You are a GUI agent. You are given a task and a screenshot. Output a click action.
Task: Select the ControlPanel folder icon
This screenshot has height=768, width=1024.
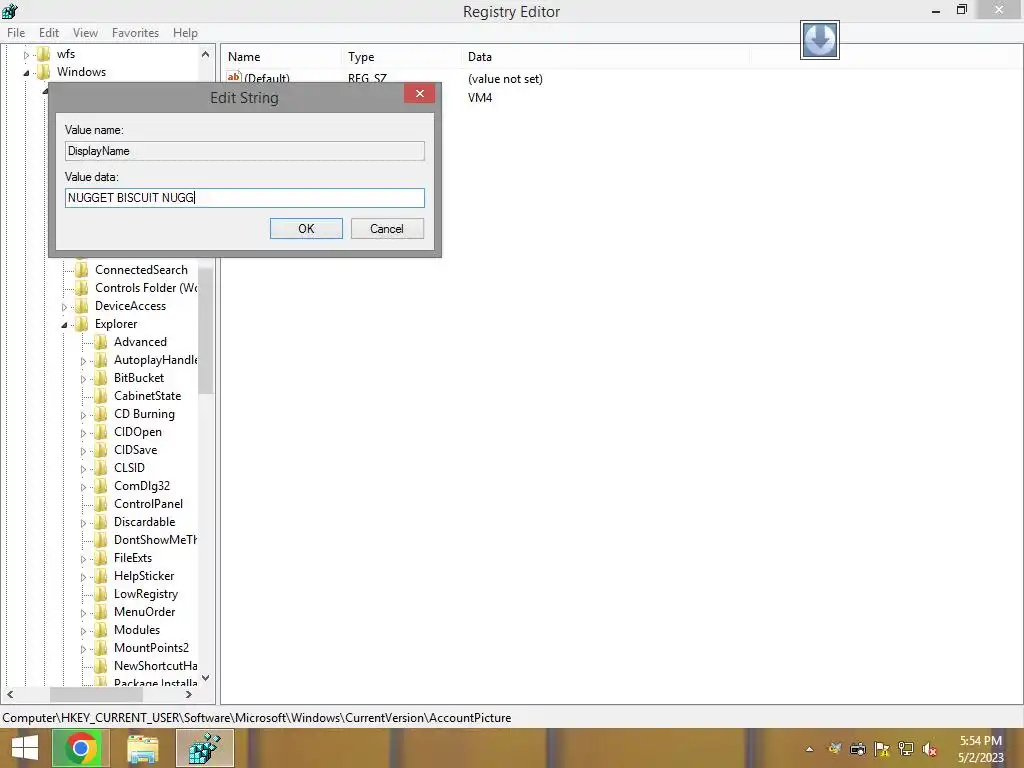point(101,504)
